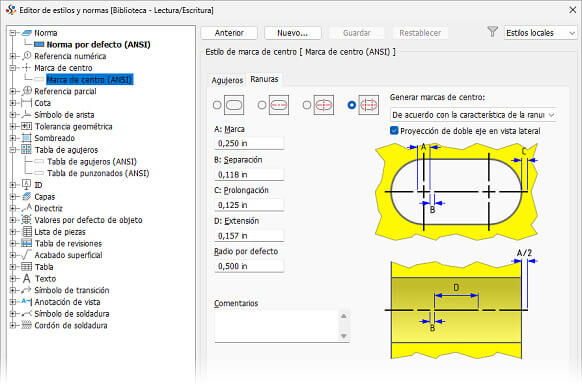This screenshot has height=385, width=582.
Task: Click the Anotación de vista icon
Action: pos(26,301)
